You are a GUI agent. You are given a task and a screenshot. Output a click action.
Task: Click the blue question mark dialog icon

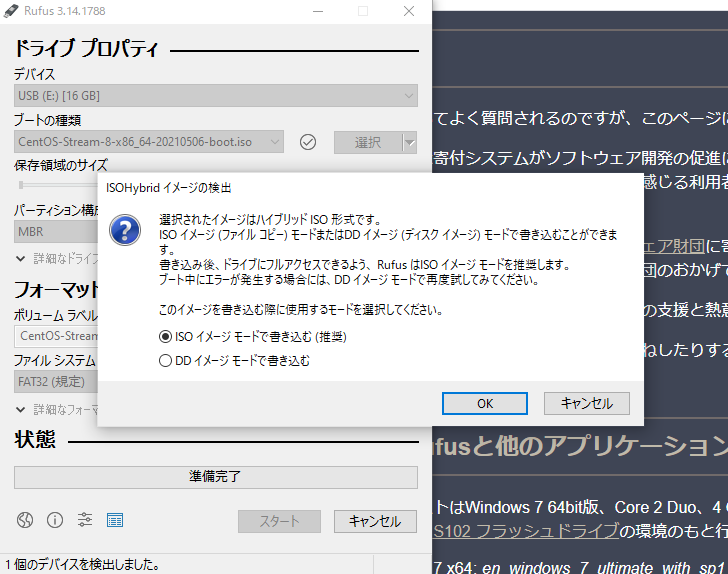[x=125, y=230]
